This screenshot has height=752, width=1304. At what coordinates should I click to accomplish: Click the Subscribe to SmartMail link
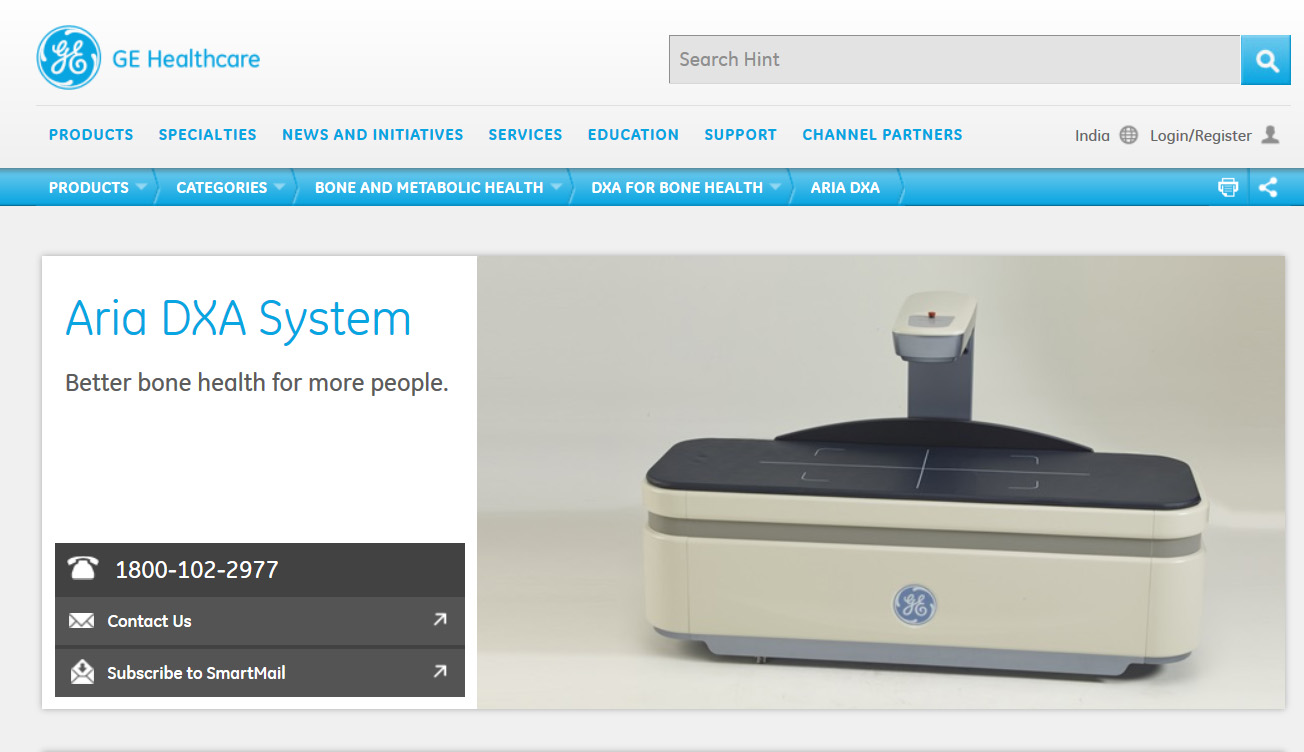coord(196,673)
